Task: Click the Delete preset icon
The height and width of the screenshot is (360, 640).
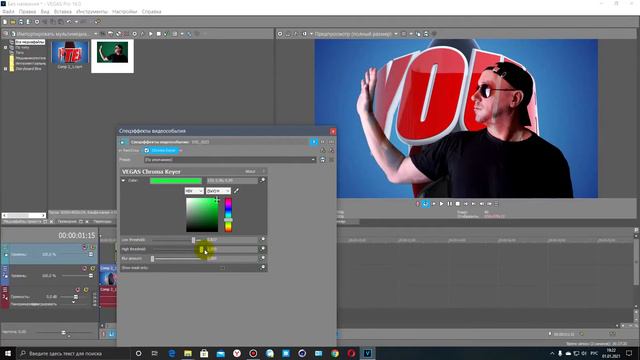Action: pos(331,160)
